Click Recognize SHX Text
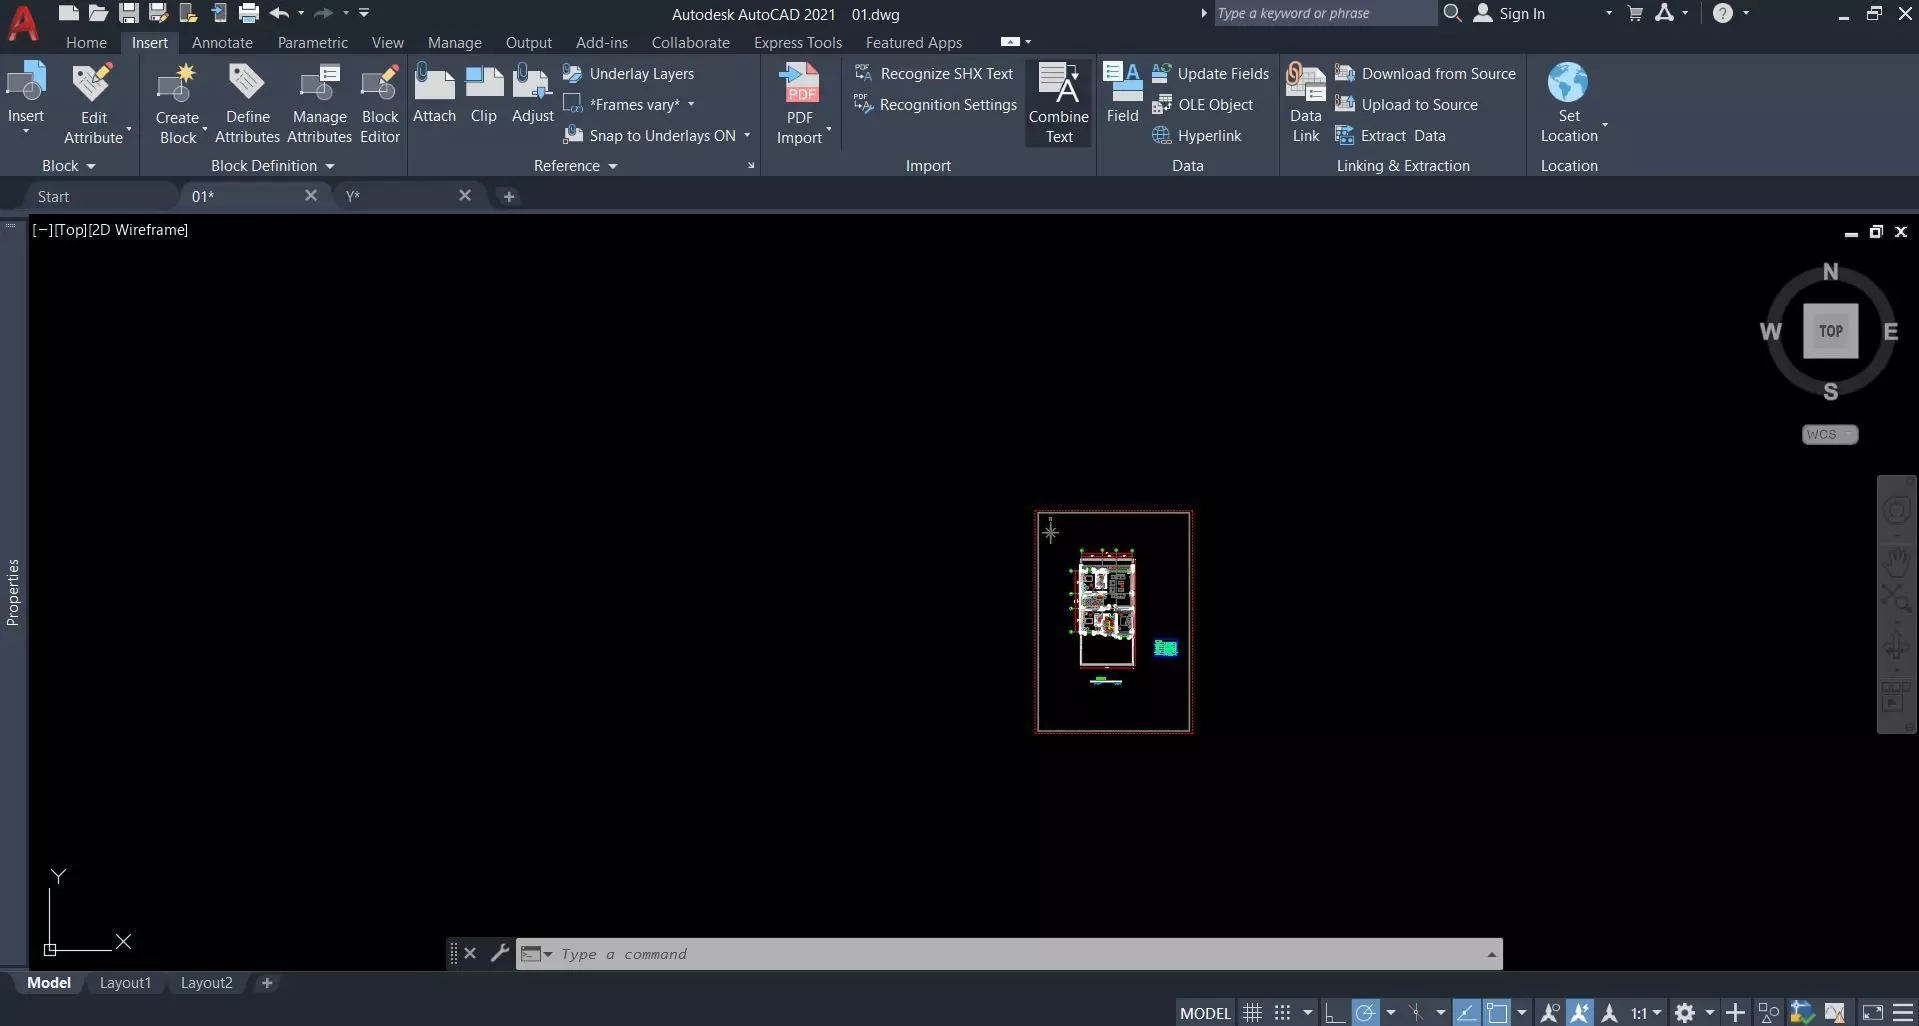1919x1026 pixels. 933,73
